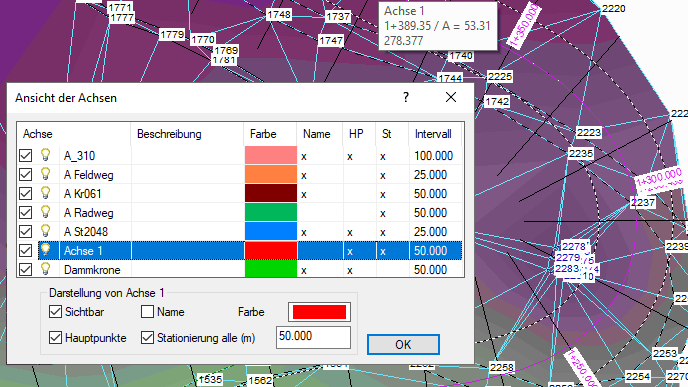This screenshot has height=387, width=688.
Task: Click the dark red swatch of A Kr061
Action: tap(271, 193)
